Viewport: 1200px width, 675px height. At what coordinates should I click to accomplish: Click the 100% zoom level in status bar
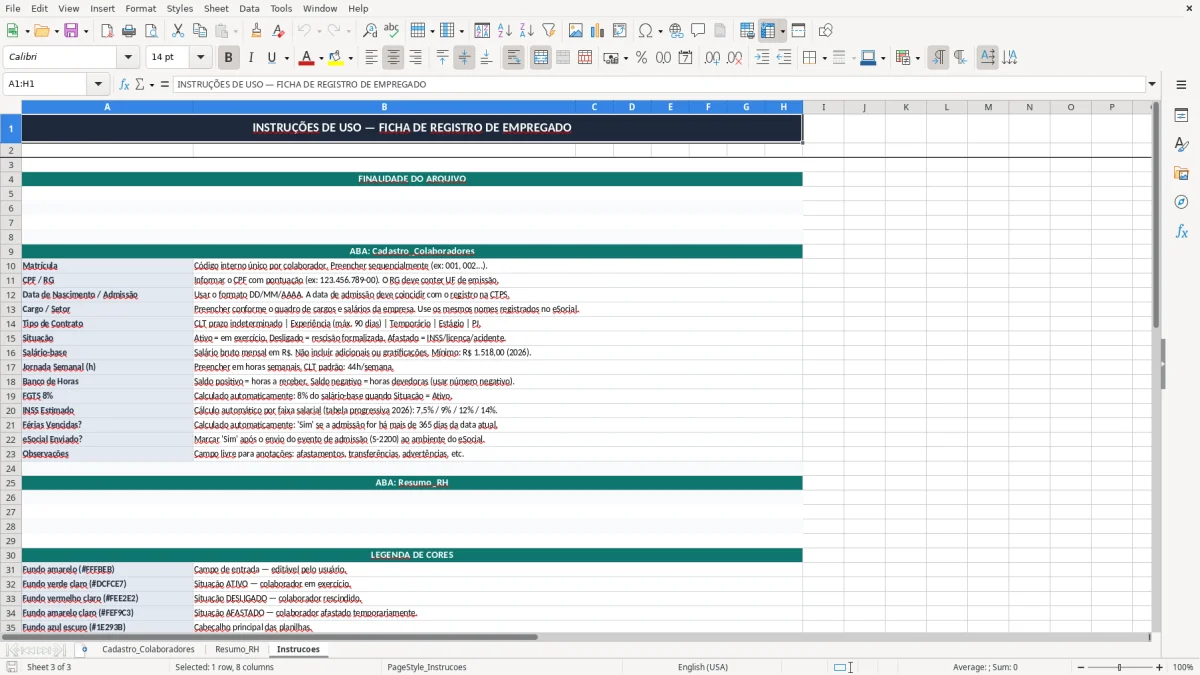pos(1183,667)
